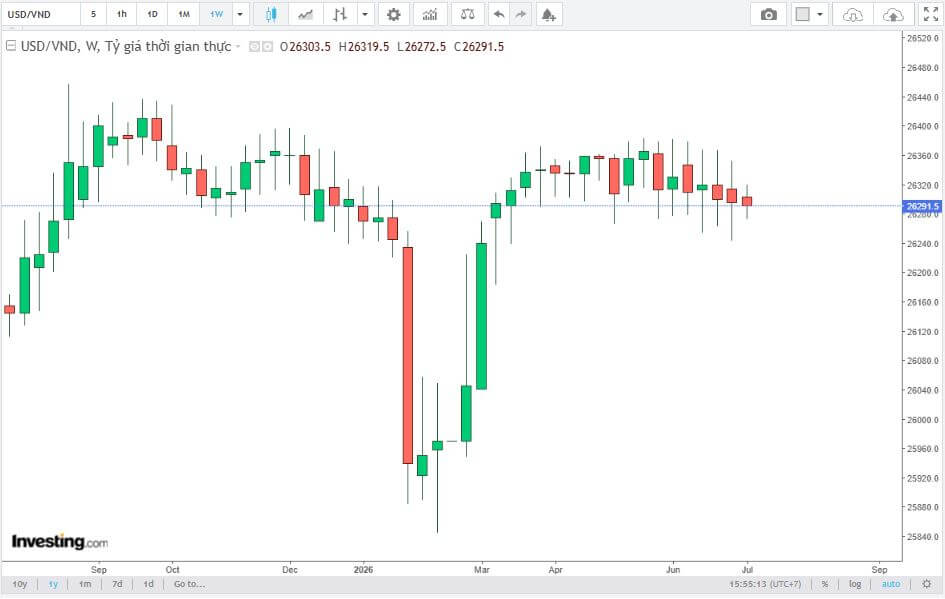Select the candlestick chart style
945x599 pixels.
coord(271,14)
